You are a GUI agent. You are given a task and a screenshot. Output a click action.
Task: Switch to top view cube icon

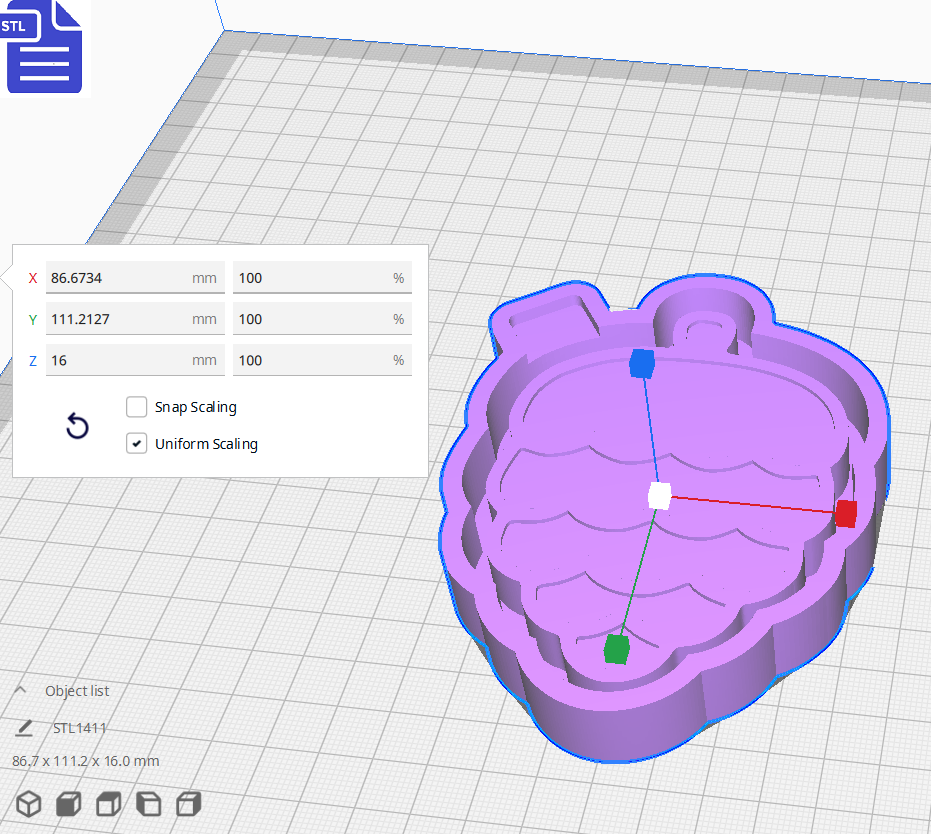pyautogui.click(x=108, y=803)
